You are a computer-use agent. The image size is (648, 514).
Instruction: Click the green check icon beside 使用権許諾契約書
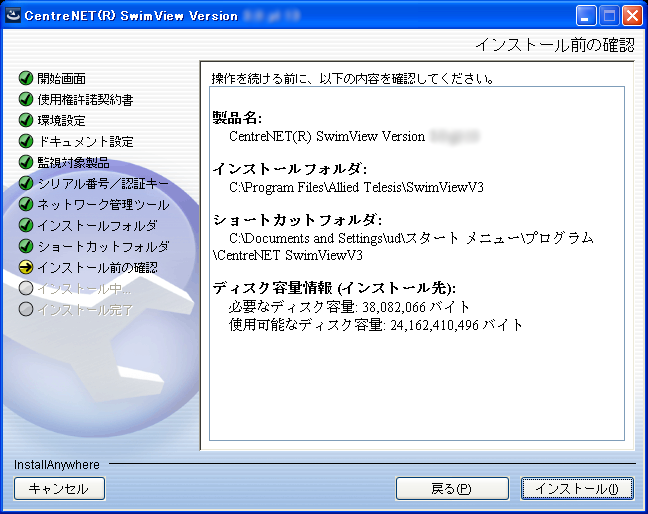tap(26, 99)
